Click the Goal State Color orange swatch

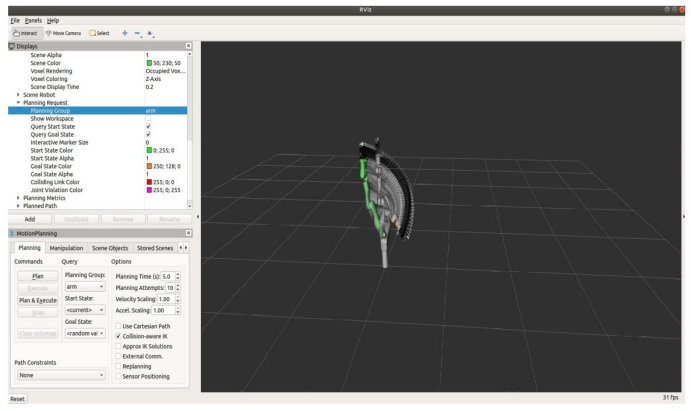[x=150, y=166]
